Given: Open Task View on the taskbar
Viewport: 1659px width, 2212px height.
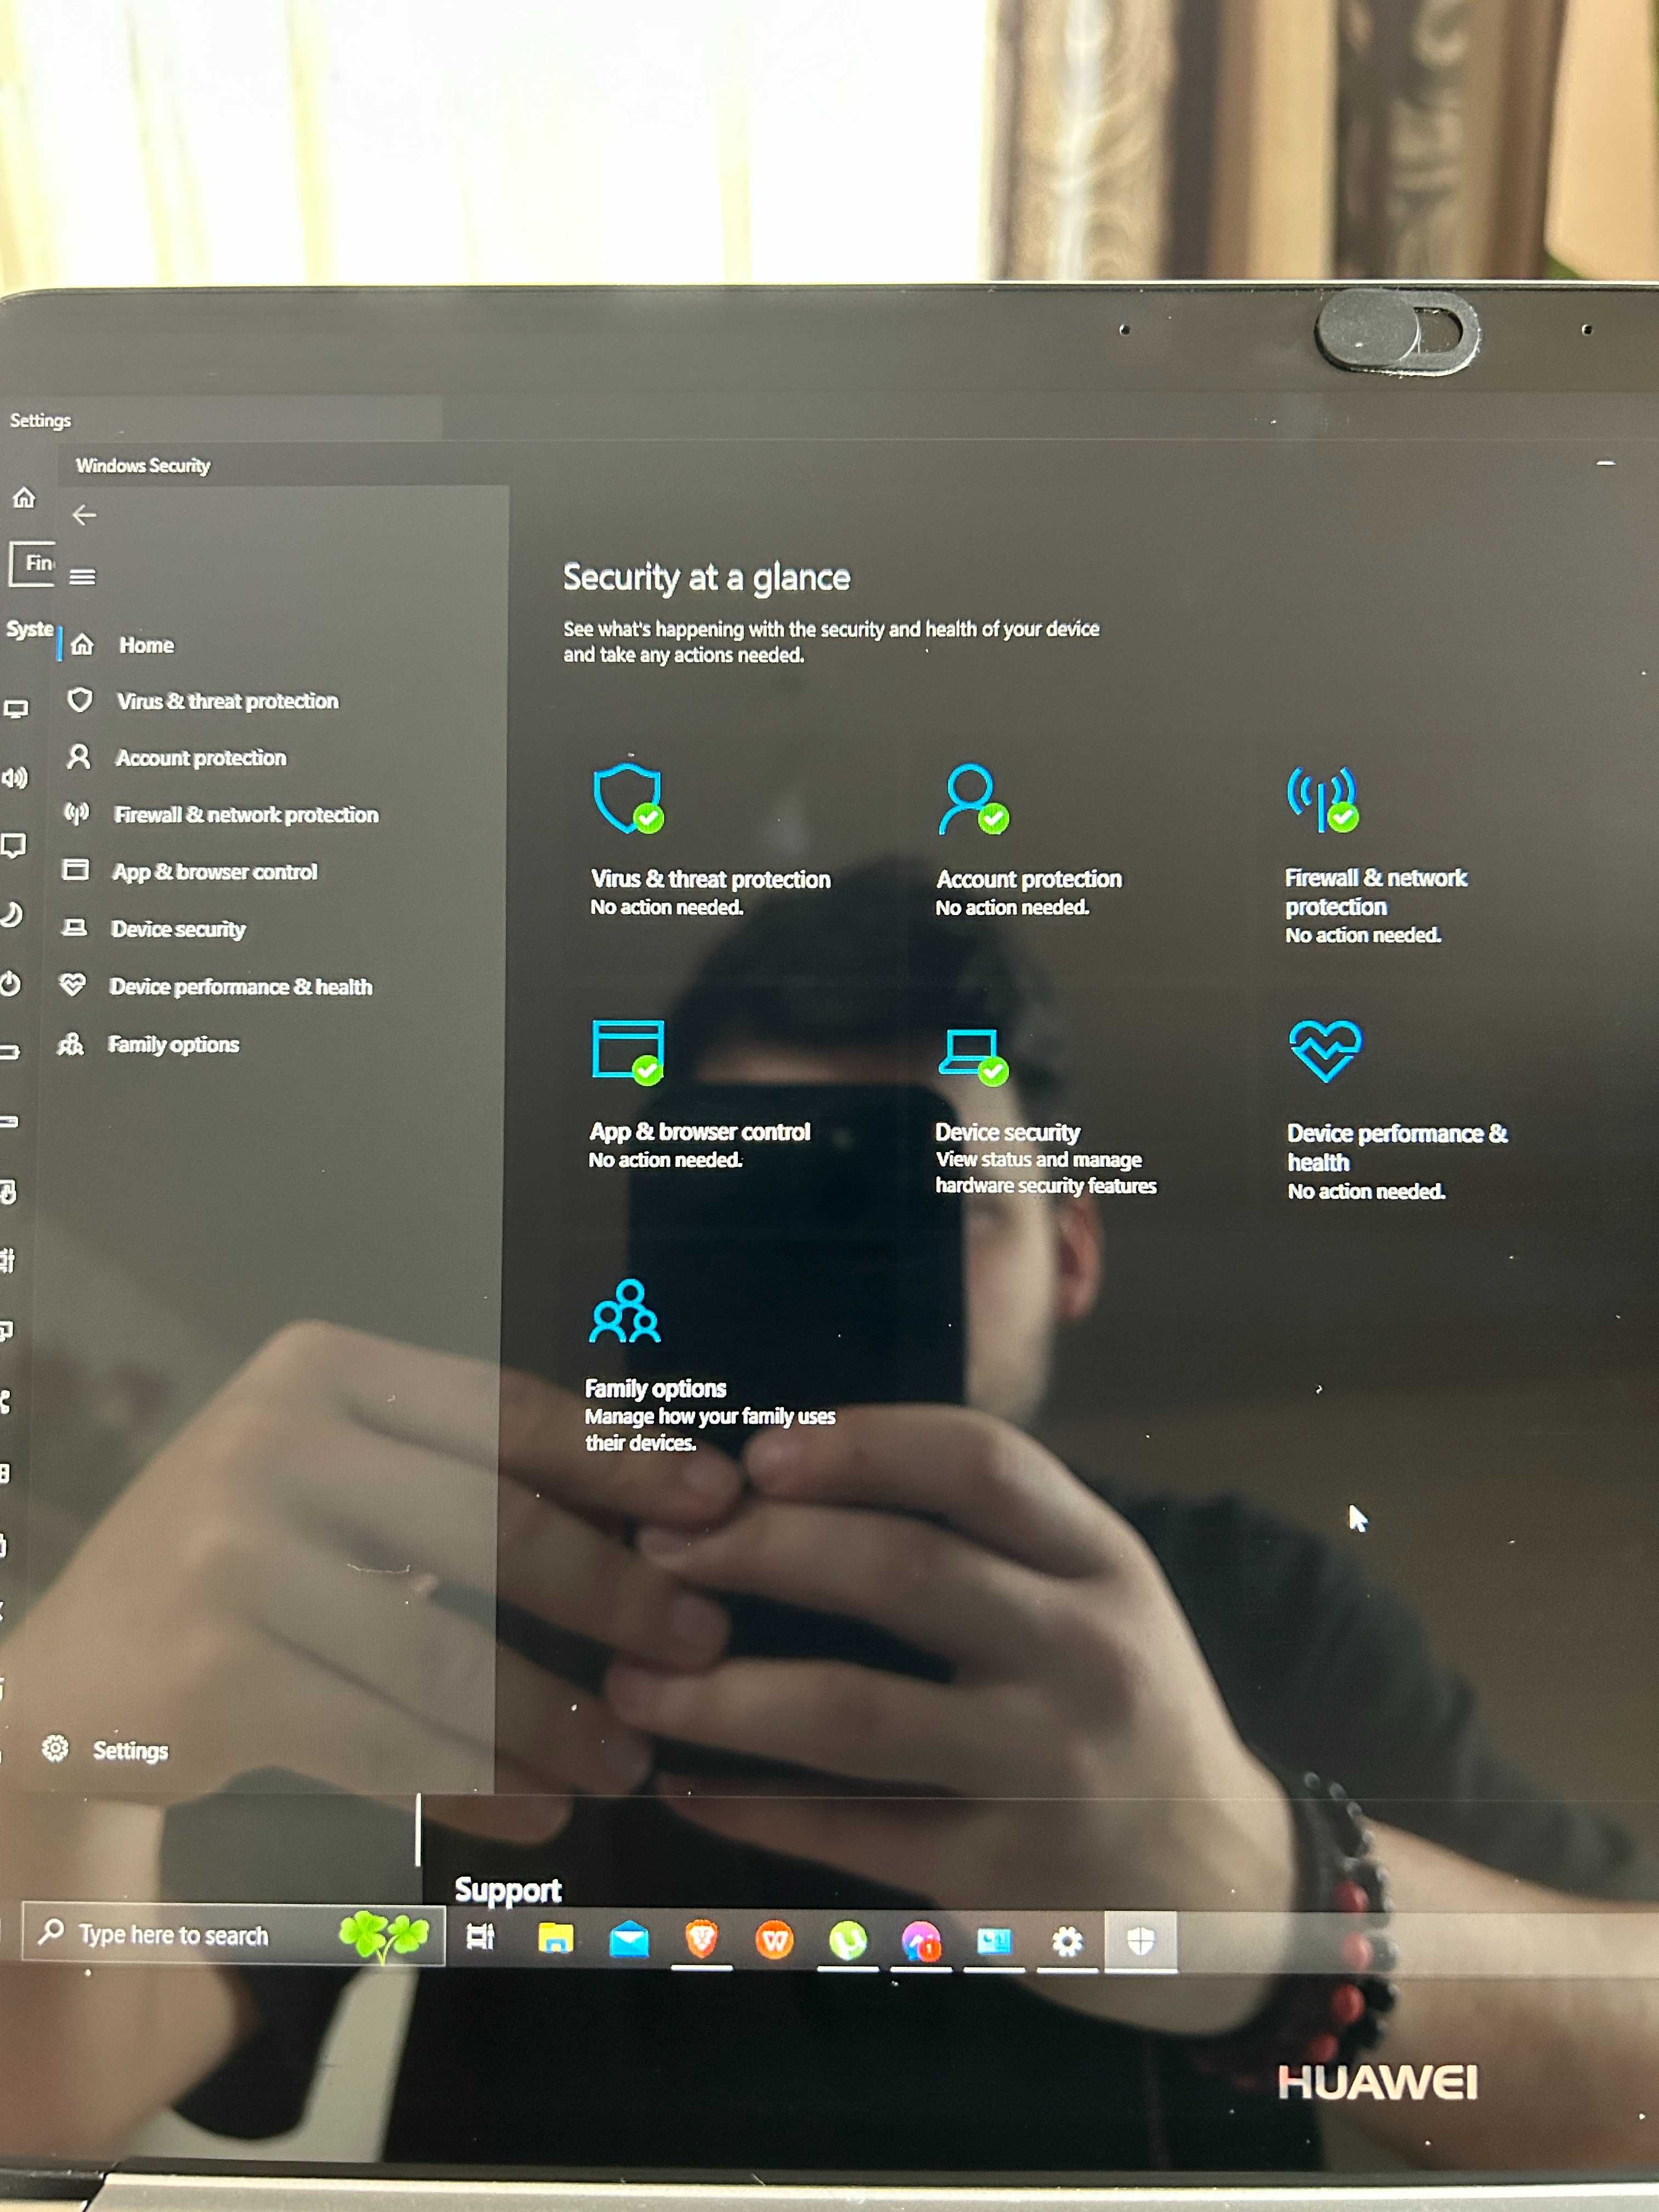Looking at the screenshot, I should click(481, 1937).
